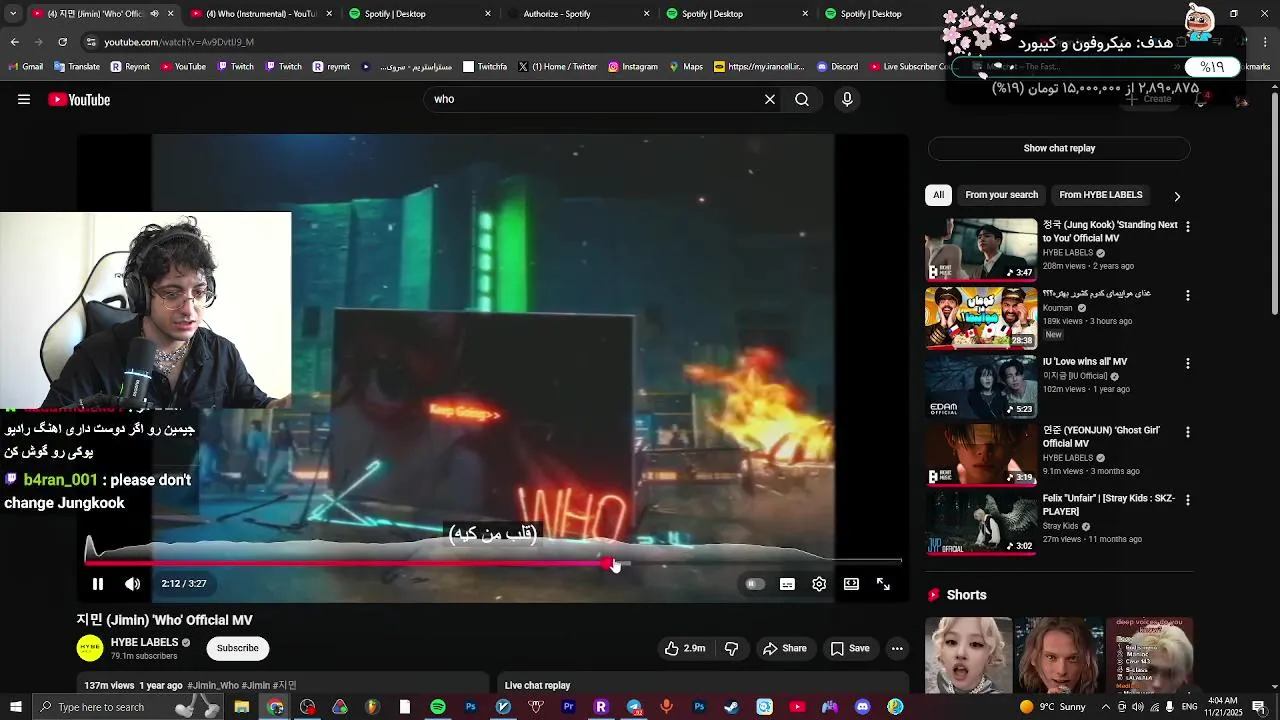Click the Windows taskbar search box
1280x720 pixels.
128,707
